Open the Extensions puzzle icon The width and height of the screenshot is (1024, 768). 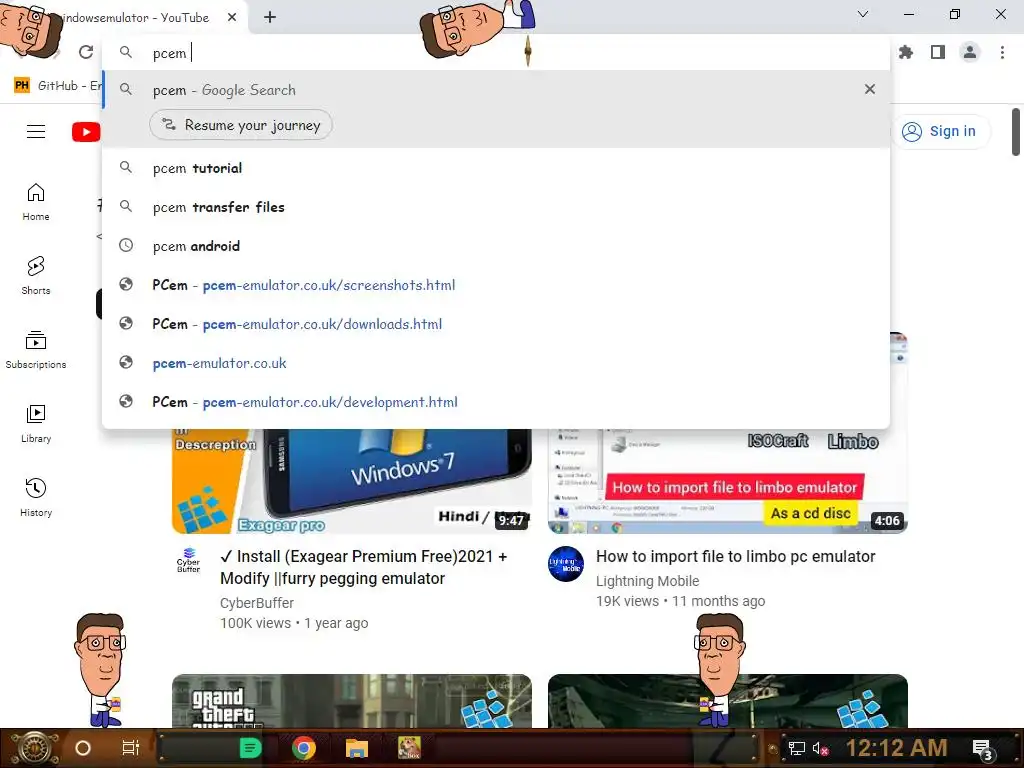pyautogui.click(x=906, y=52)
